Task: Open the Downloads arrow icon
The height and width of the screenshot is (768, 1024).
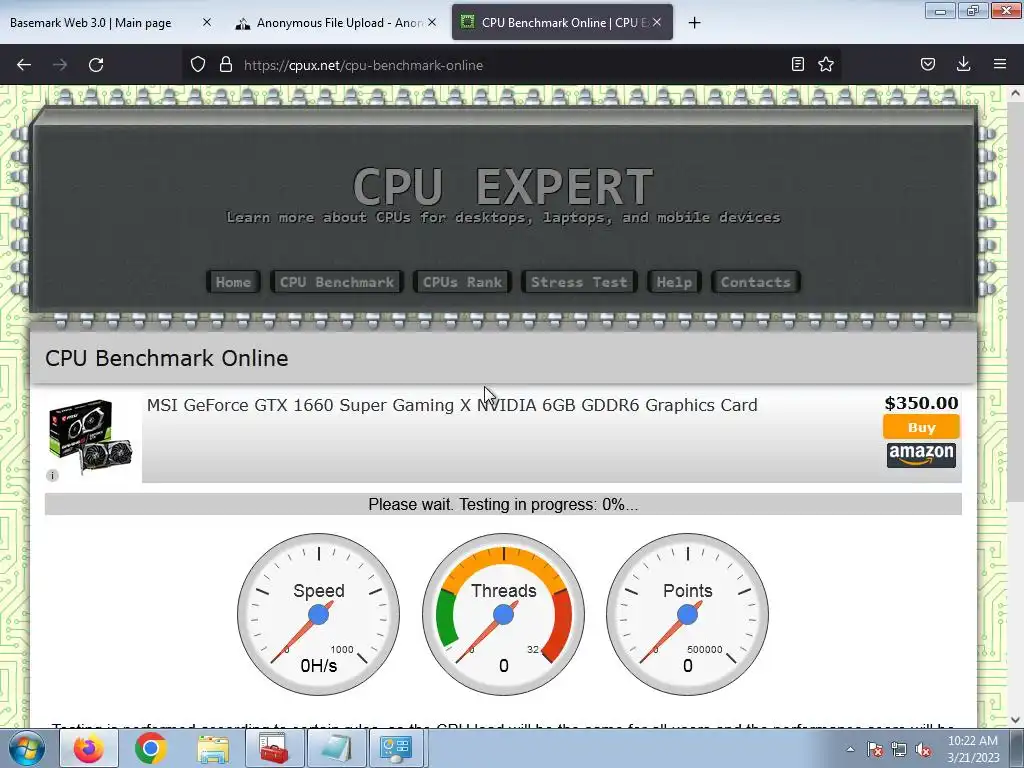Action: pos(963,64)
